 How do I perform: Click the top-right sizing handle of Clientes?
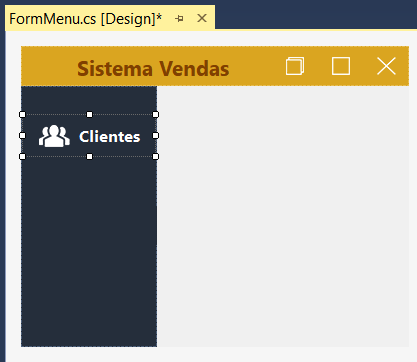click(x=156, y=115)
